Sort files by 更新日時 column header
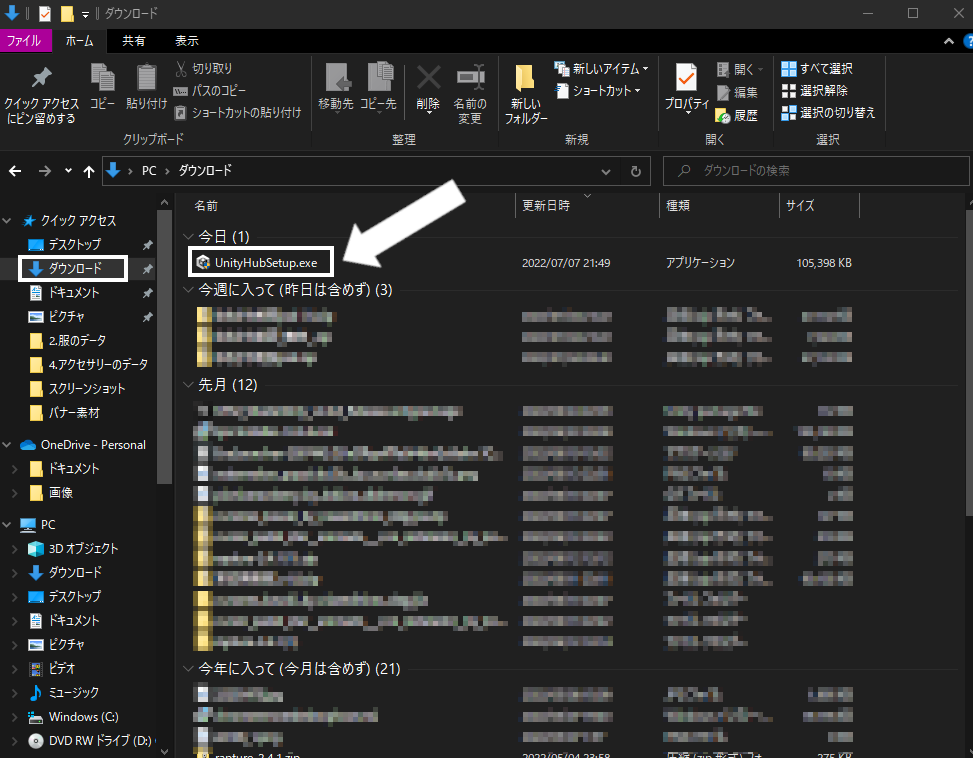Image resolution: width=973 pixels, height=758 pixels. tap(545, 205)
